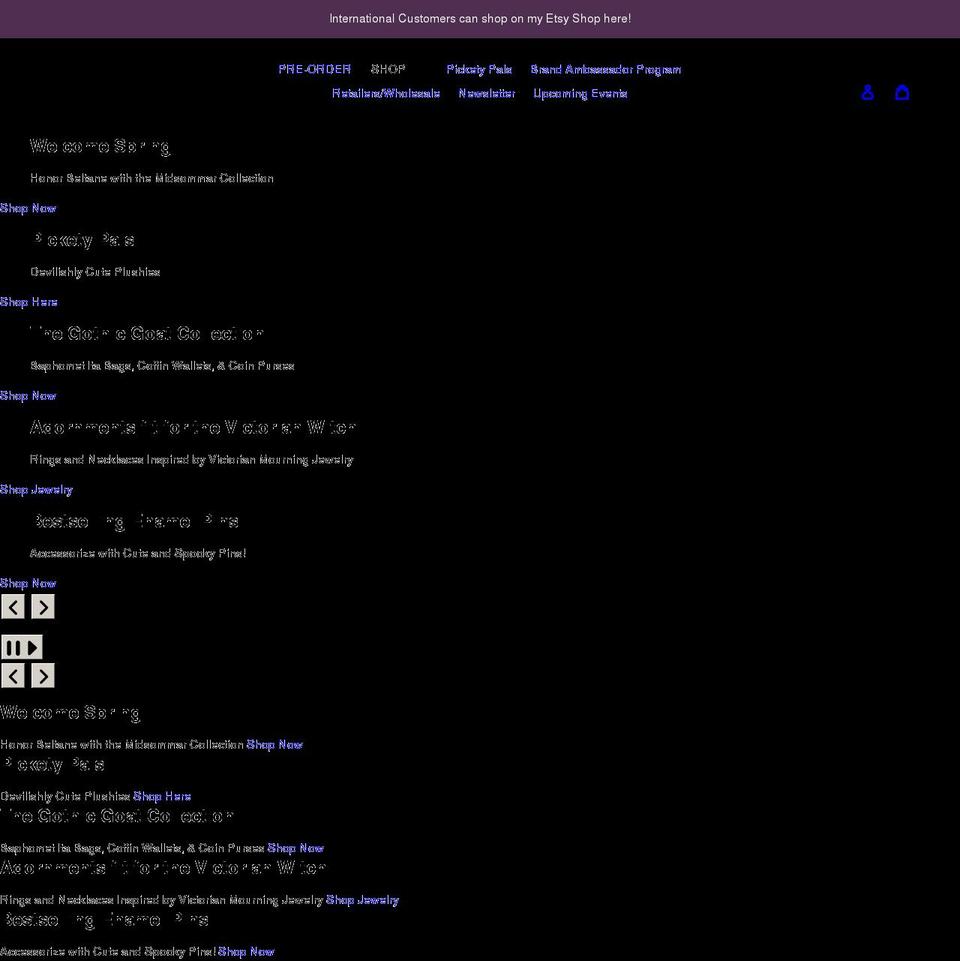Open the account login icon

coord(867,93)
